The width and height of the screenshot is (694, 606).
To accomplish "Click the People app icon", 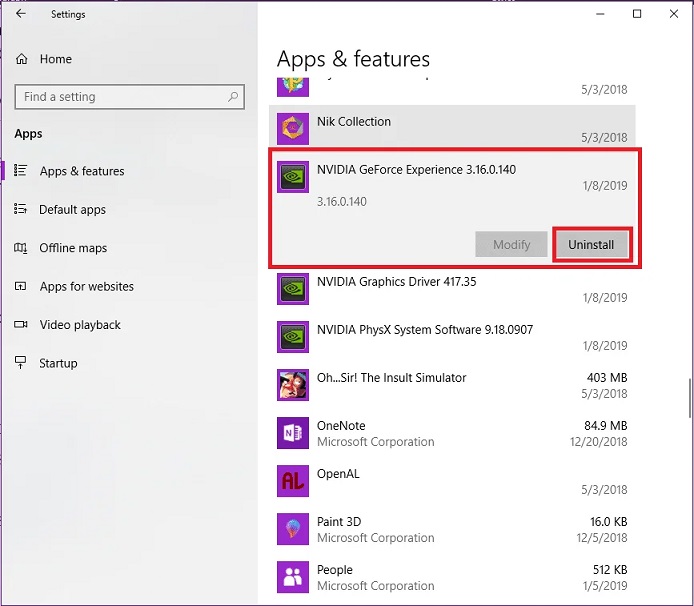I will click(293, 577).
